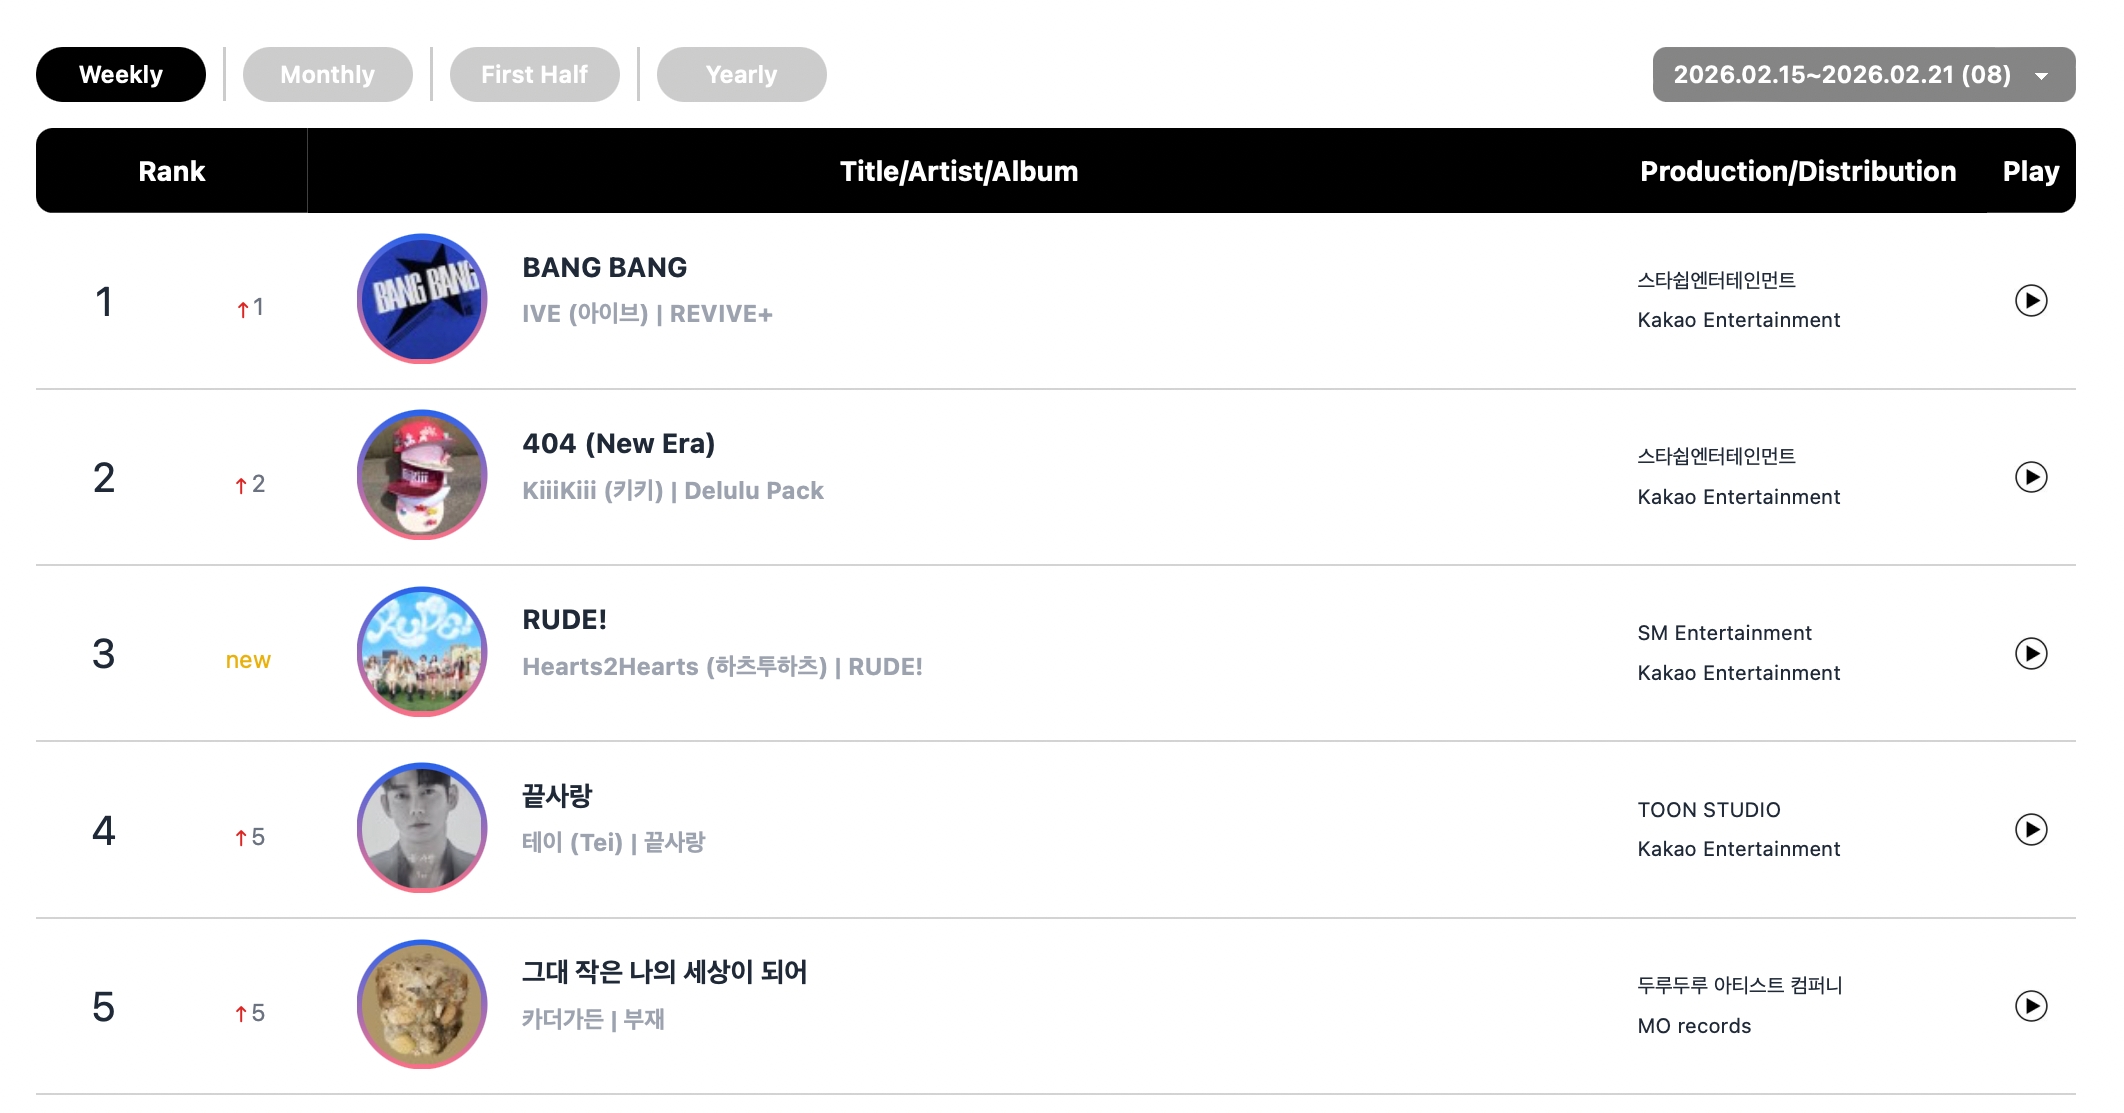Image resolution: width=2124 pixels, height=1113 pixels.
Task: Click the RUDE! album artwork
Action: [422, 651]
